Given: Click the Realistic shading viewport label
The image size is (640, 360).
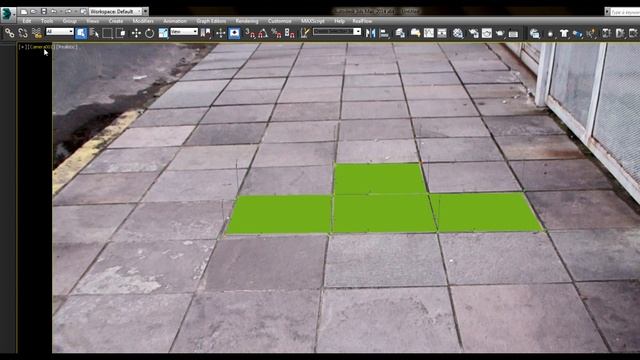Looking at the screenshot, I should (x=66, y=47).
